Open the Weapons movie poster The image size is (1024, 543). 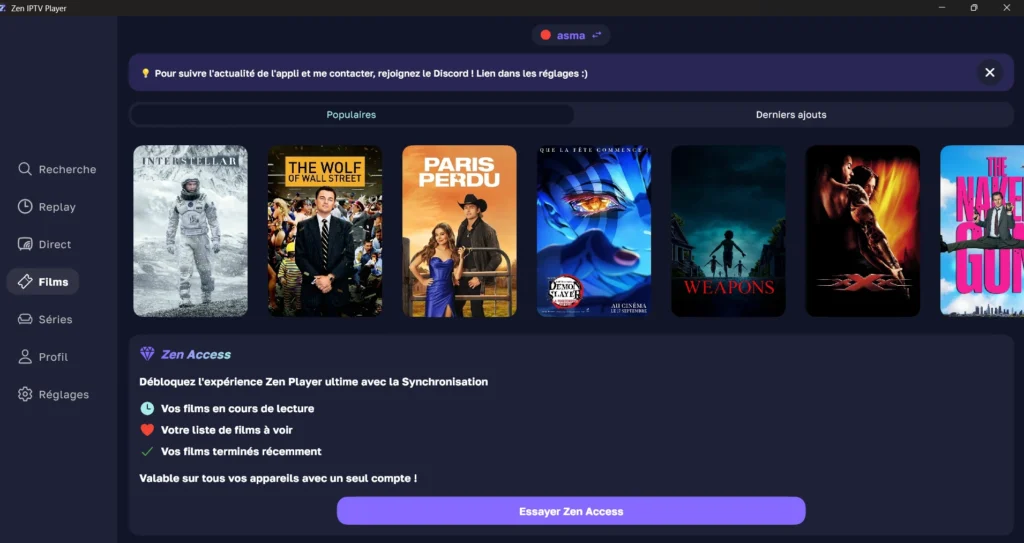[728, 231]
